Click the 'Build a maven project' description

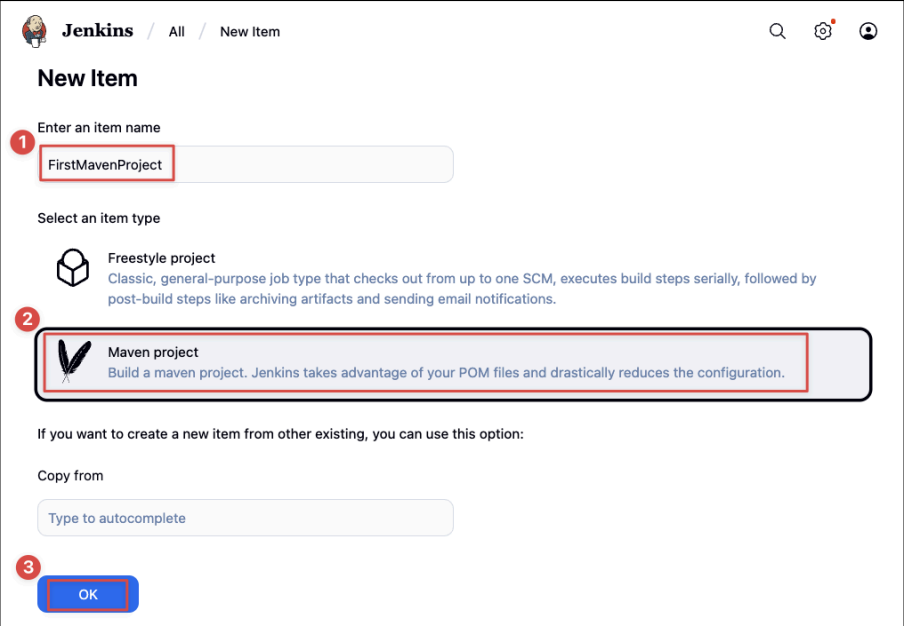tap(446, 372)
